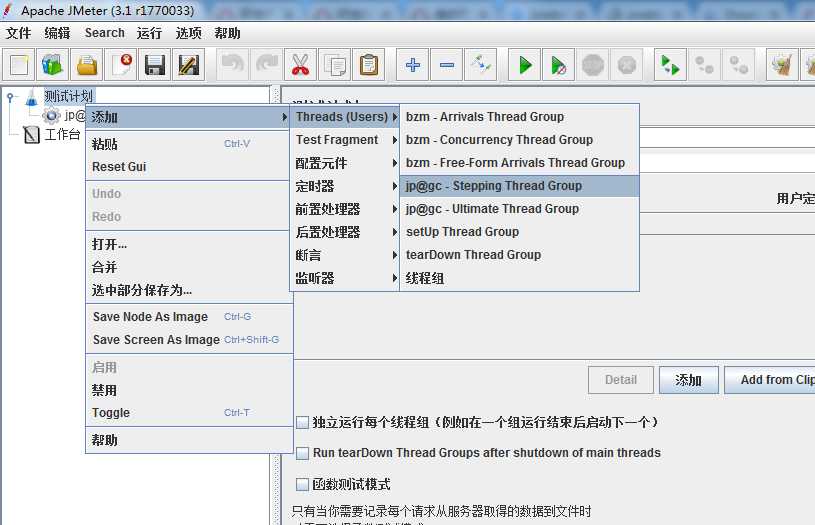Click the Cut scissors icon
Image resolution: width=815 pixels, height=525 pixels.
[x=300, y=65]
